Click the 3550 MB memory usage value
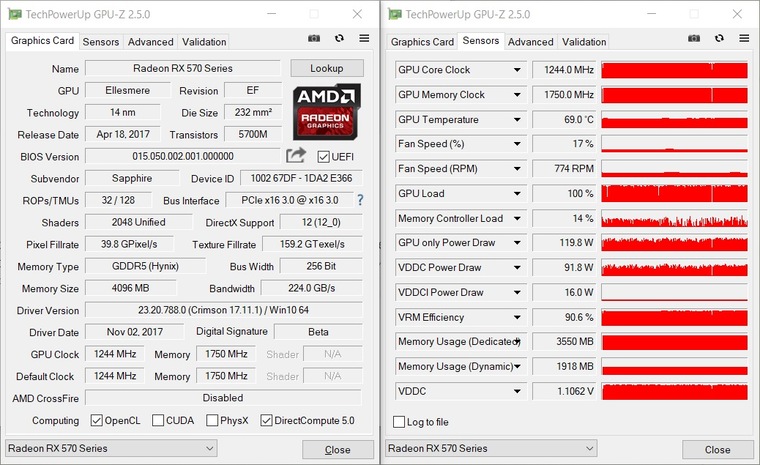 tap(565, 342)
